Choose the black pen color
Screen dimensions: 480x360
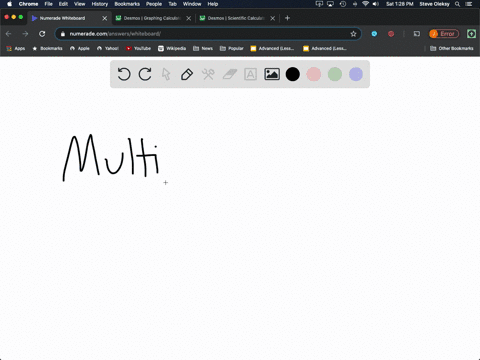coord(293,74)
